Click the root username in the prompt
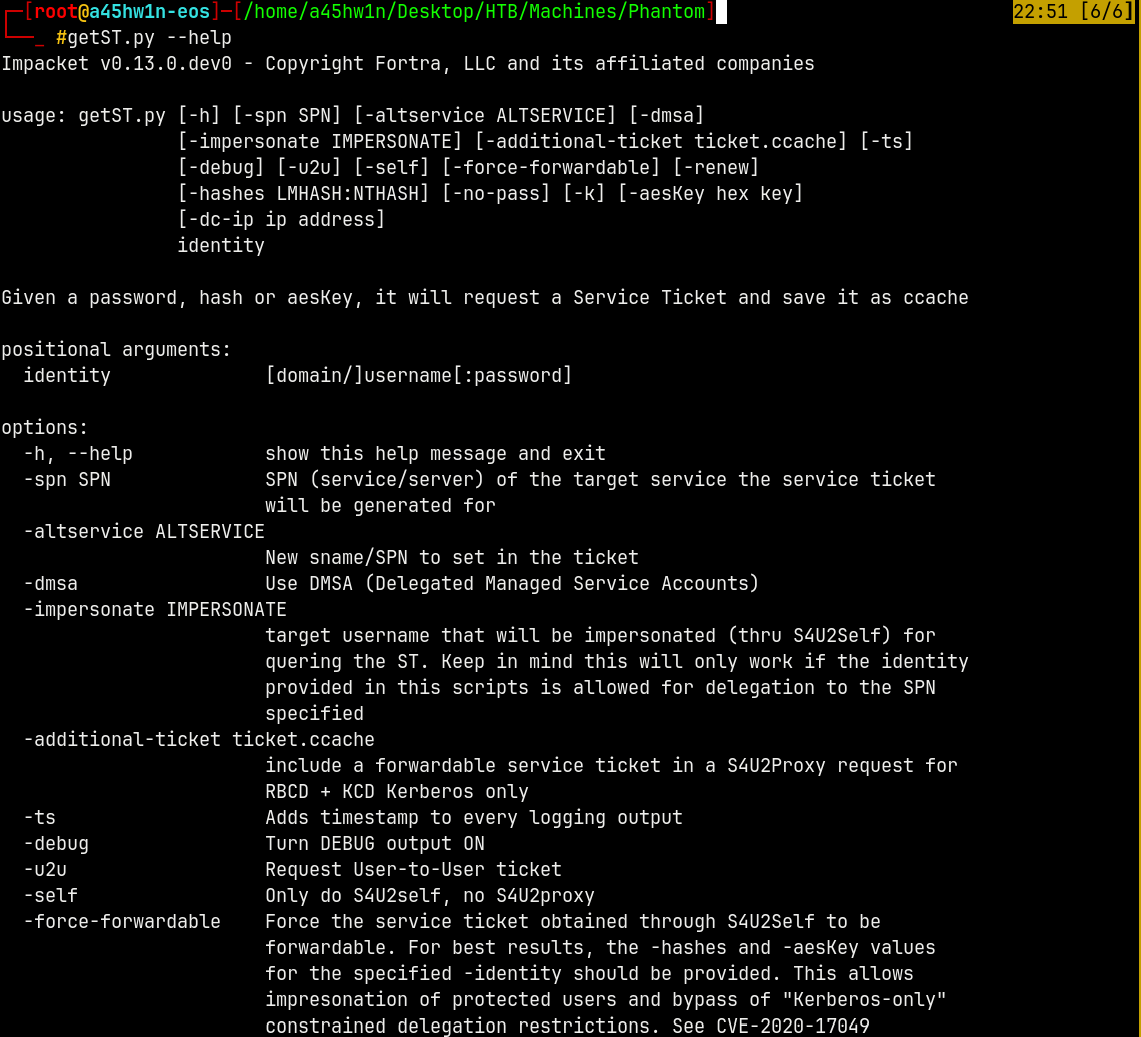 tap(56, 12)
